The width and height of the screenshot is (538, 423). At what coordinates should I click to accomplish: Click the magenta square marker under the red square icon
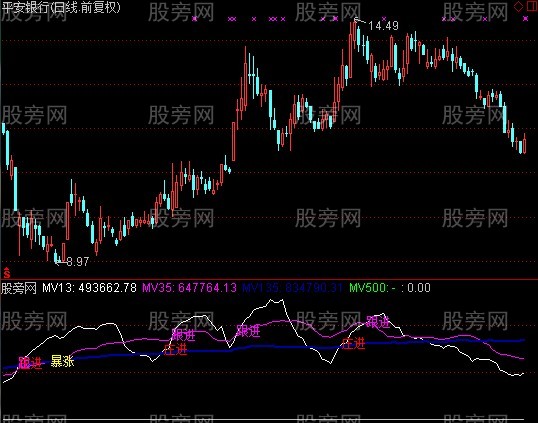pyautogui.click(x=525, y=19)
